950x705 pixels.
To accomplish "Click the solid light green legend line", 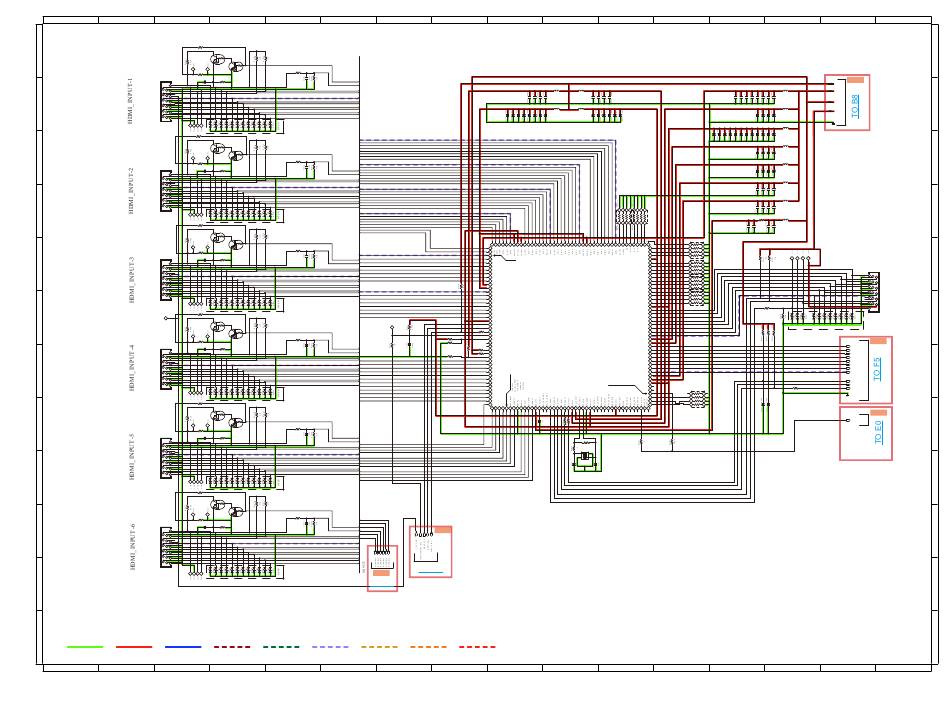I will coord(84,647).
